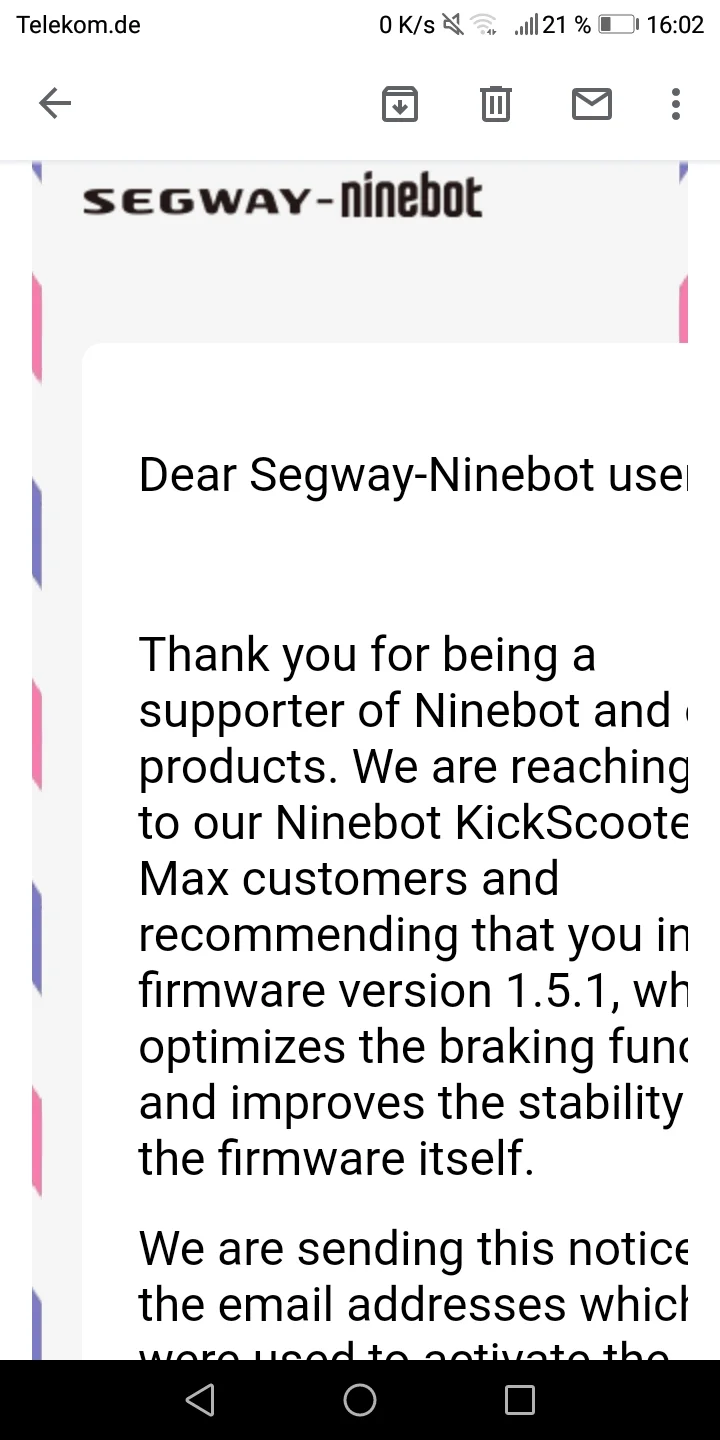This screenshot has width=720, height=1440.
Task: Tap the 0 K/s network speed indicator
Action: pos(406,25)
